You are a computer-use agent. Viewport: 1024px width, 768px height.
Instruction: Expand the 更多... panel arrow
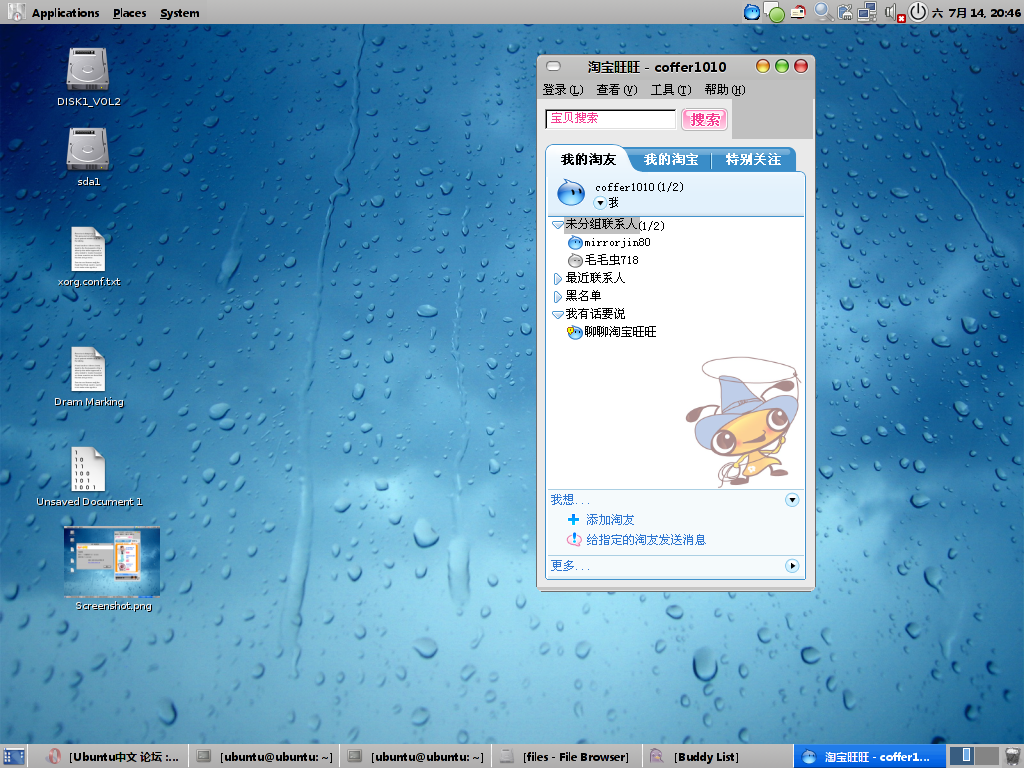[792, 566]
